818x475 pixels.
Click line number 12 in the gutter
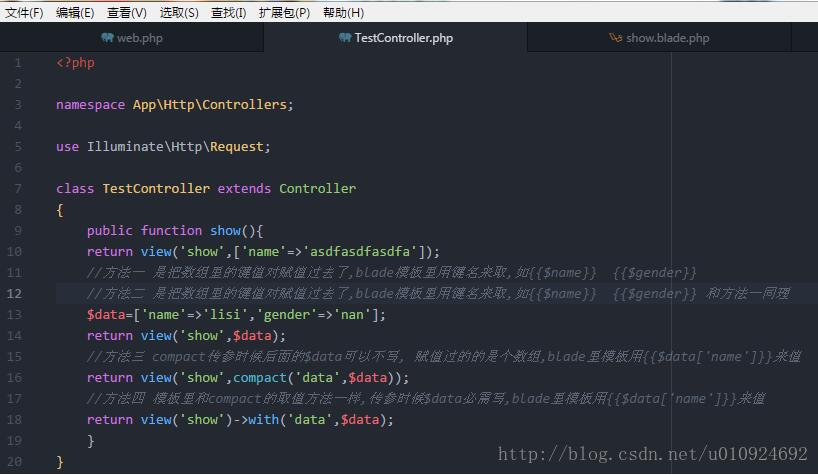(15, 294)
